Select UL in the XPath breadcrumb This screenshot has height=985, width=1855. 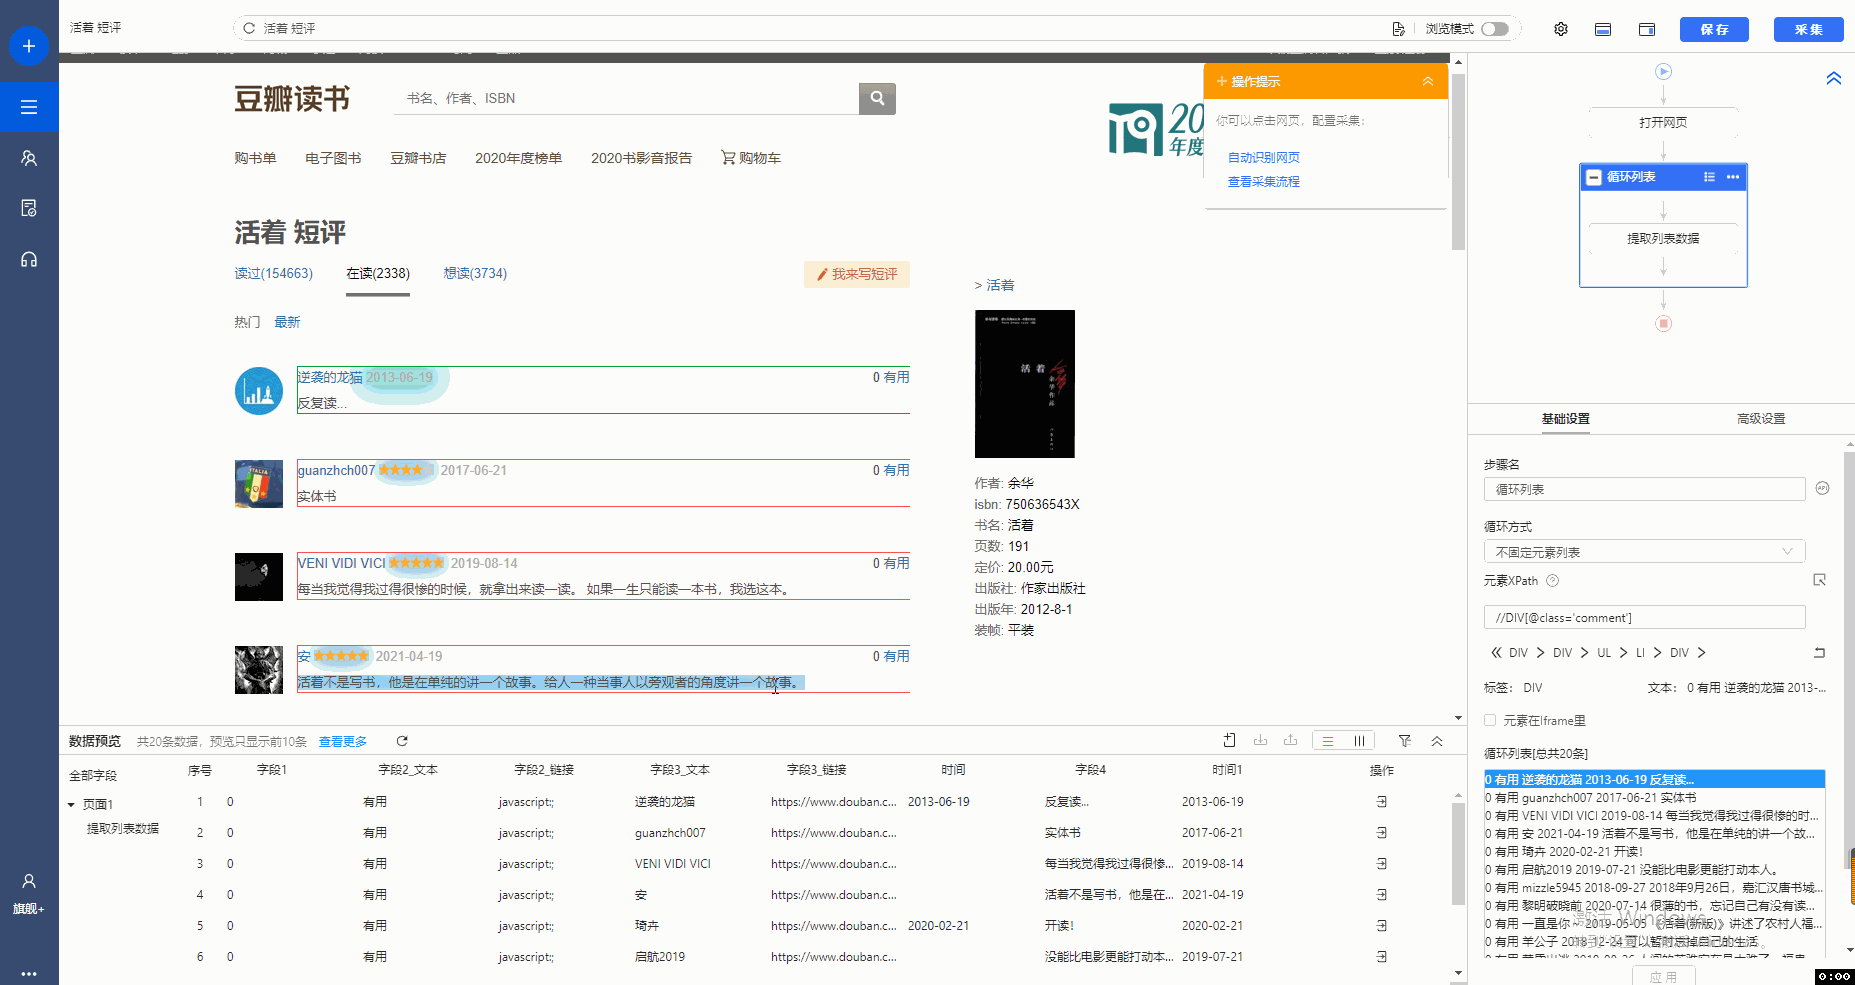click(x=1604, y=653)
